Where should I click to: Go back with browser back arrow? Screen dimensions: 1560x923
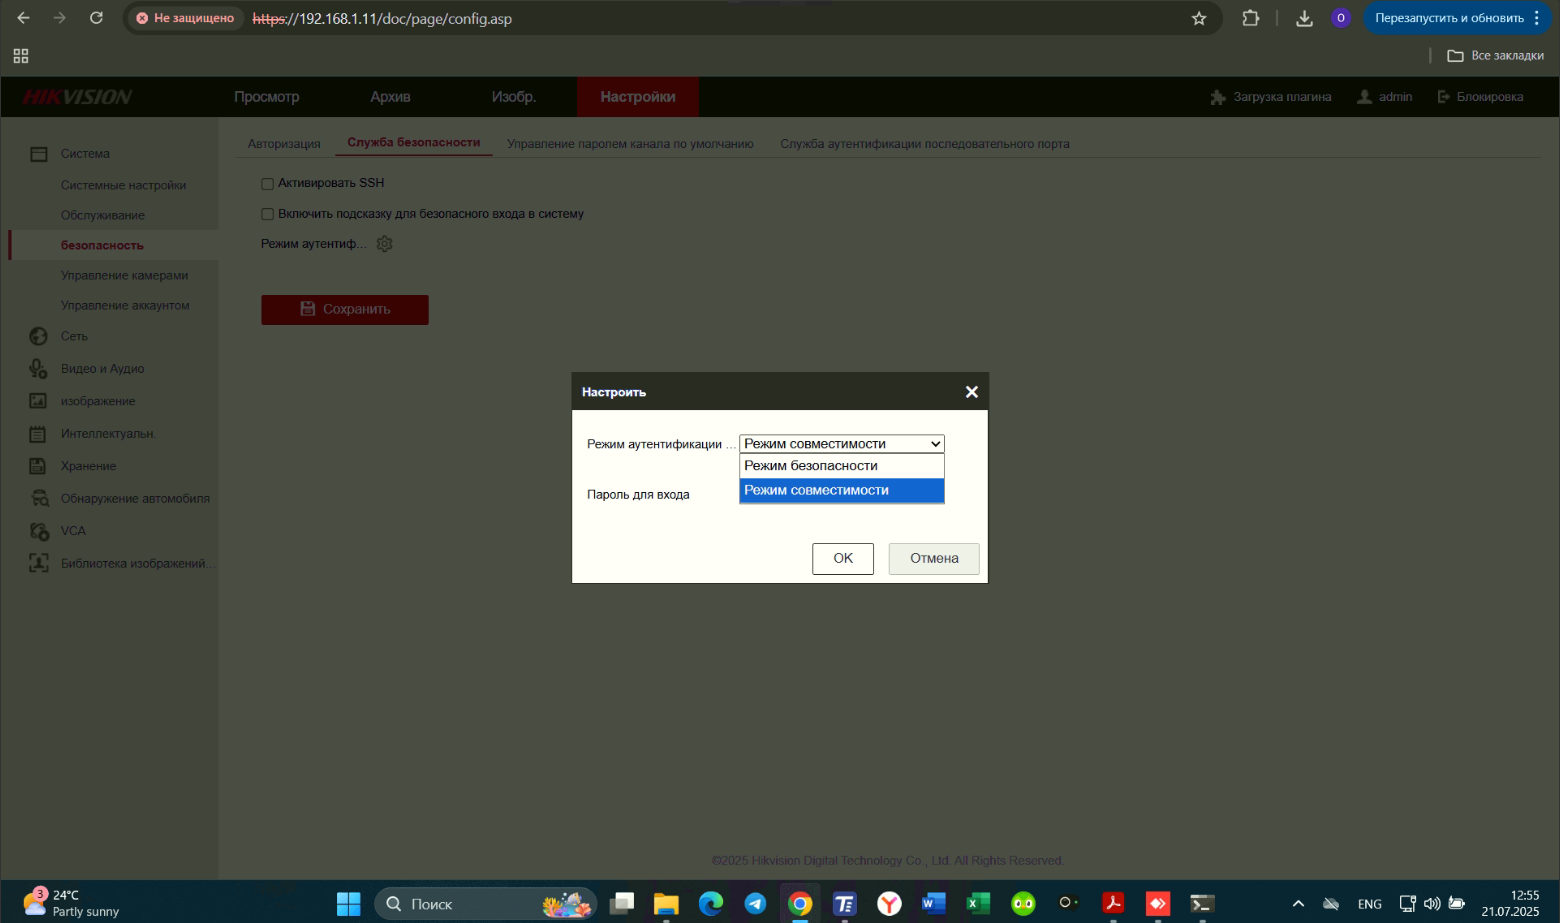click(x=24, y=18)
